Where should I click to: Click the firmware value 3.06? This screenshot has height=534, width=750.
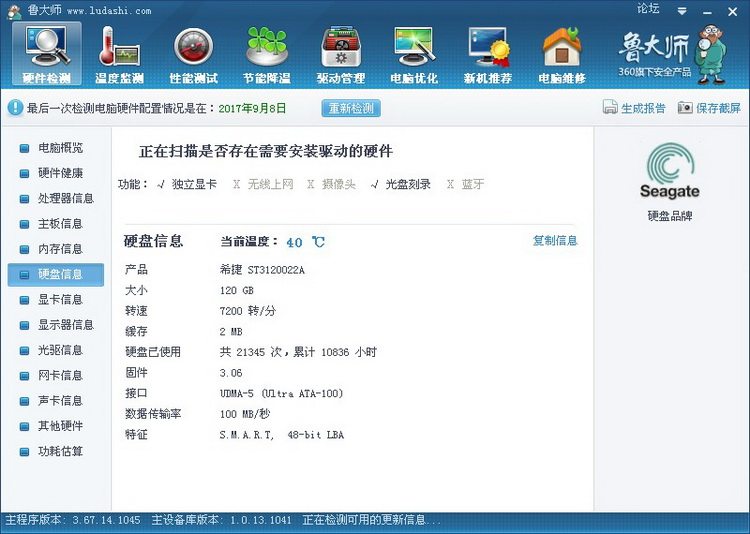231,373
